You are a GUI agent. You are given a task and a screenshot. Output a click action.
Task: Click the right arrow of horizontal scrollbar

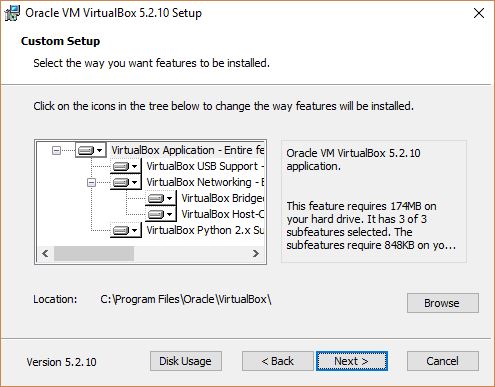tap(256, 254)
